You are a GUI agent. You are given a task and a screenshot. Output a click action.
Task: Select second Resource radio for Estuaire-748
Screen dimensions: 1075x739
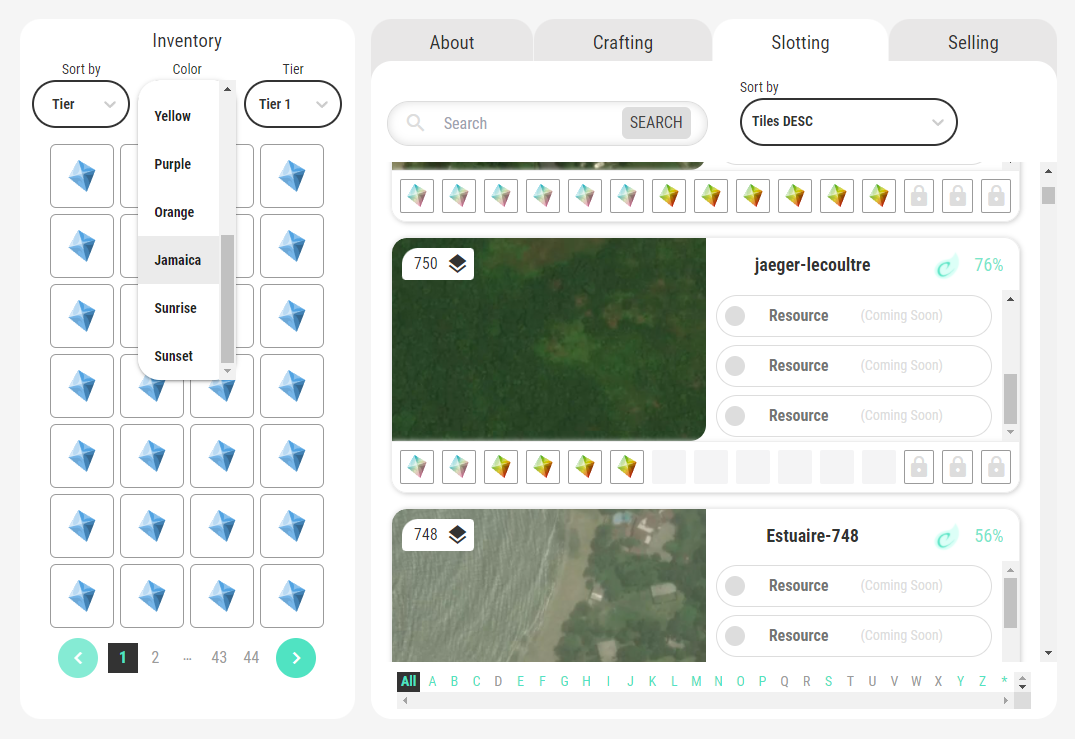click(735, 636)
